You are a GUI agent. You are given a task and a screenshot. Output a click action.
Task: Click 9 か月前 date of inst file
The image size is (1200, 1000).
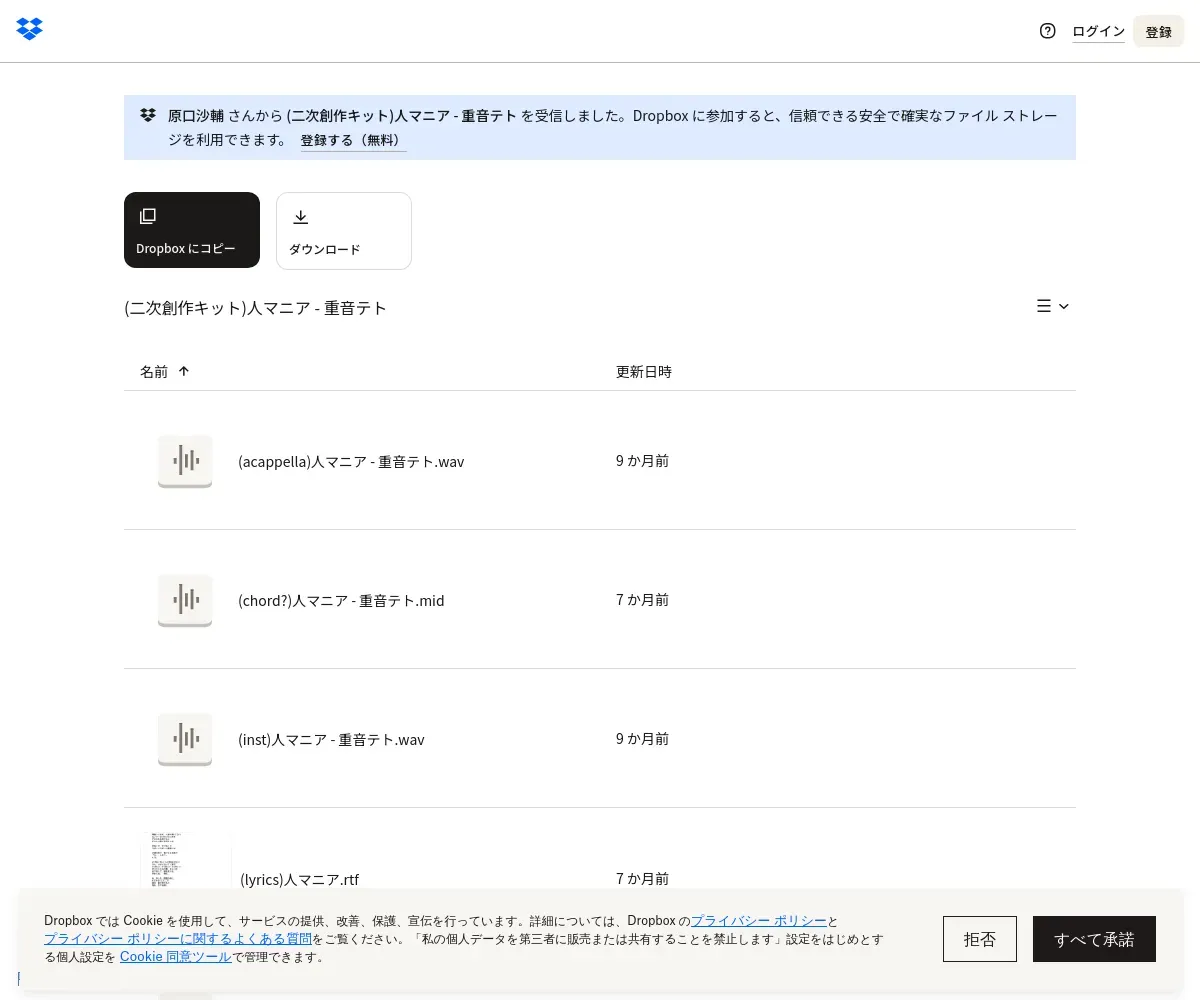pyautogui.click(x=643, y=739)
